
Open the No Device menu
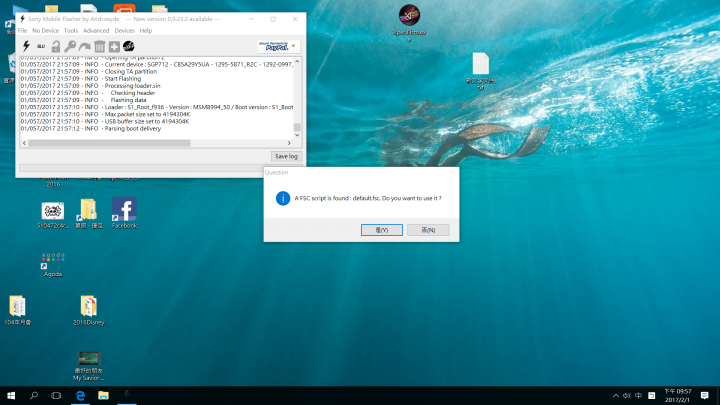point(45,31)
